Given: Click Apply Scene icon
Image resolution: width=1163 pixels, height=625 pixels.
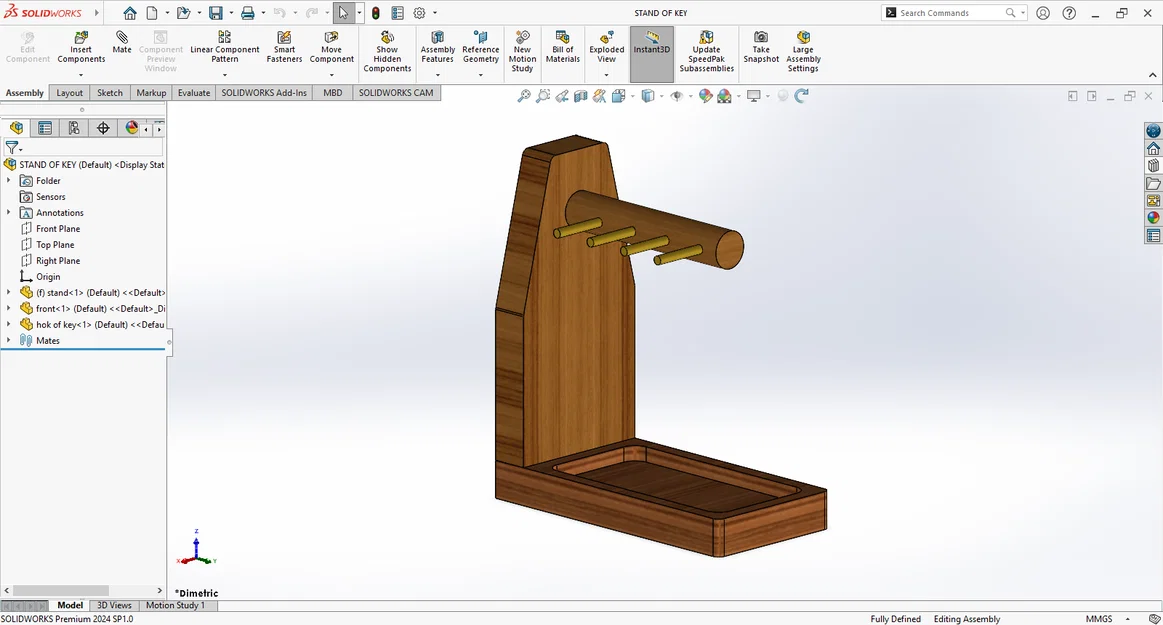Looking at the screenshot, I should 724,96.
